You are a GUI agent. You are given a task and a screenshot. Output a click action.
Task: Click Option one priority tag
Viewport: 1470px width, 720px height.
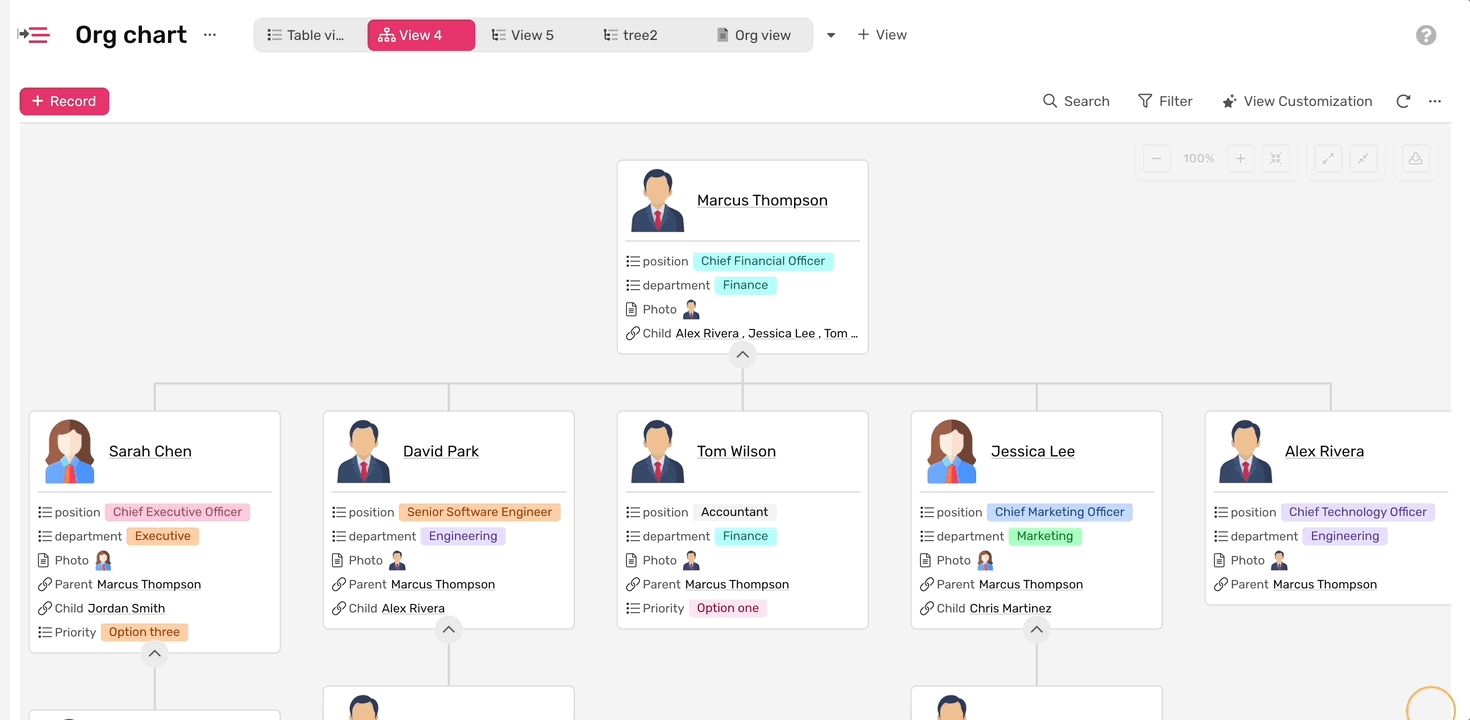(727, 608)
